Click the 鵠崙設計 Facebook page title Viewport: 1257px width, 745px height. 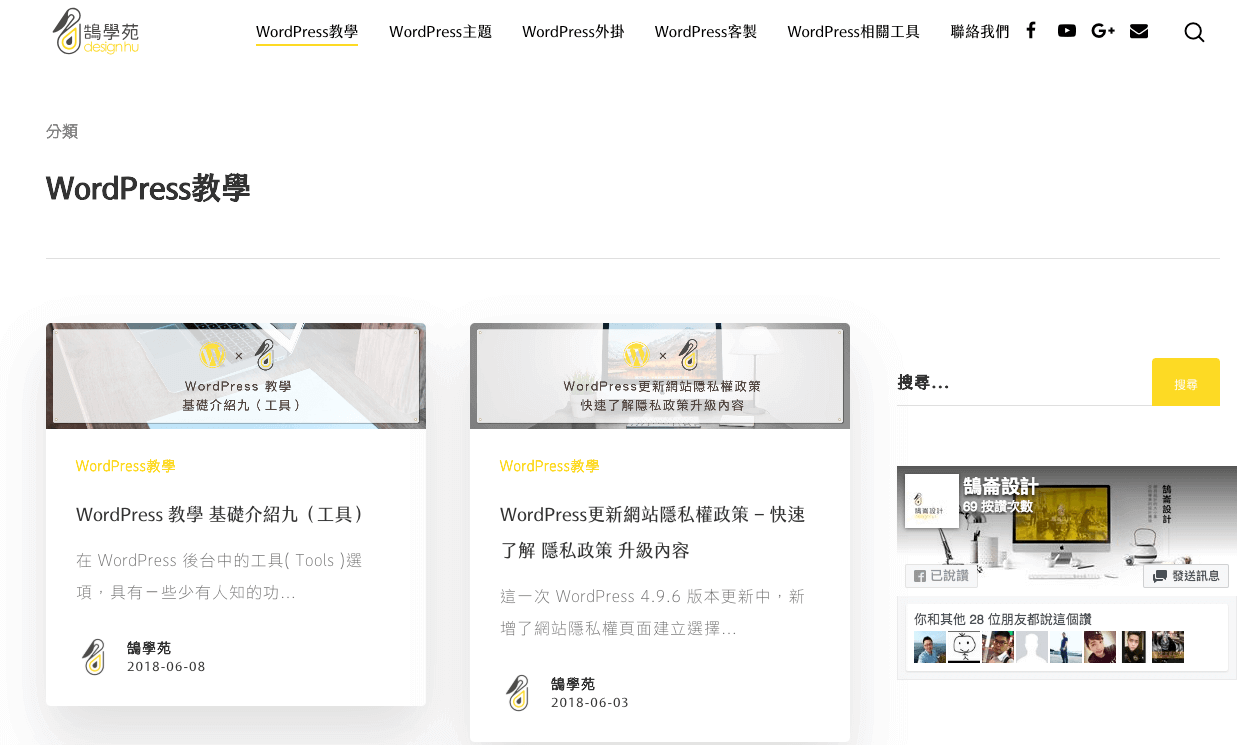point(1001,487)
